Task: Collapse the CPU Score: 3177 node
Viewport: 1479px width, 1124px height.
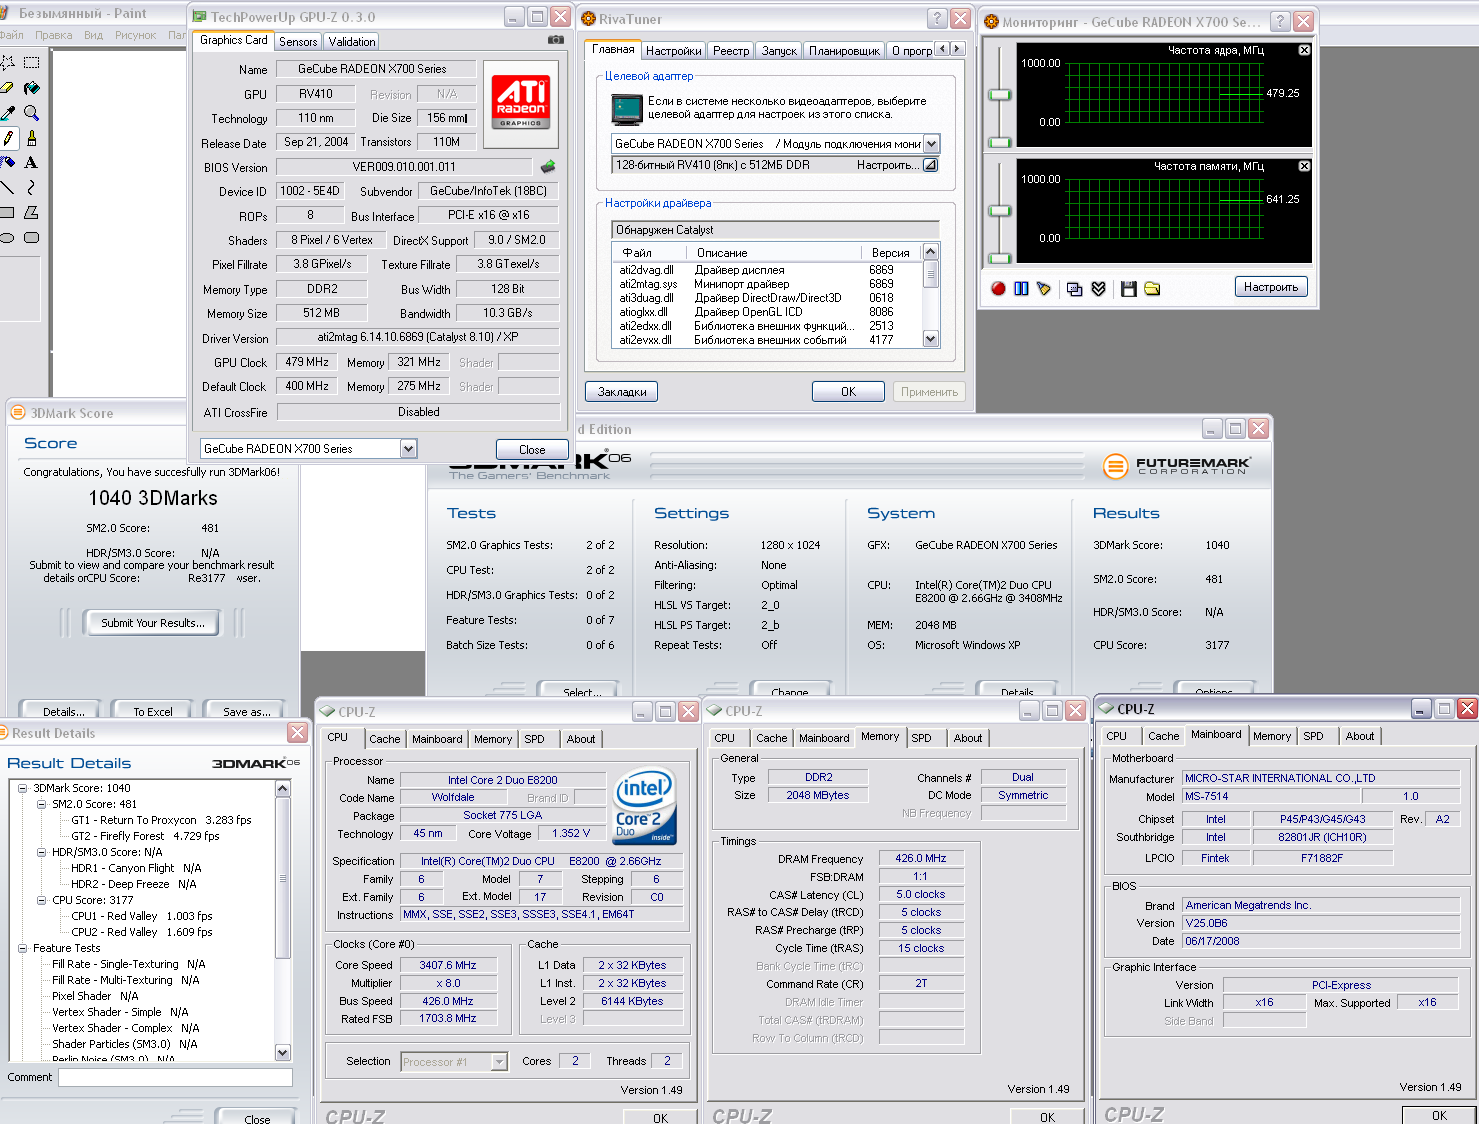Action: [42, 900]
